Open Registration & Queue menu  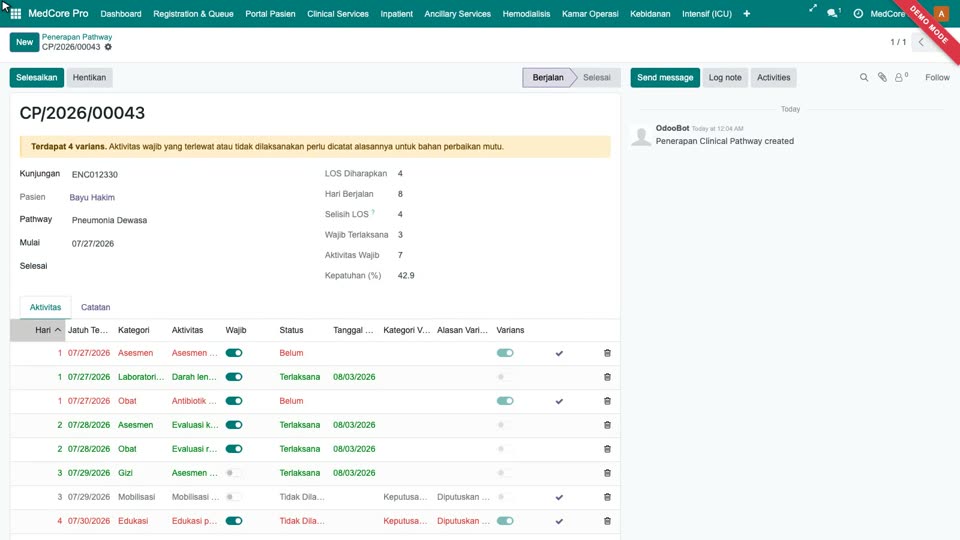(193, 13)
